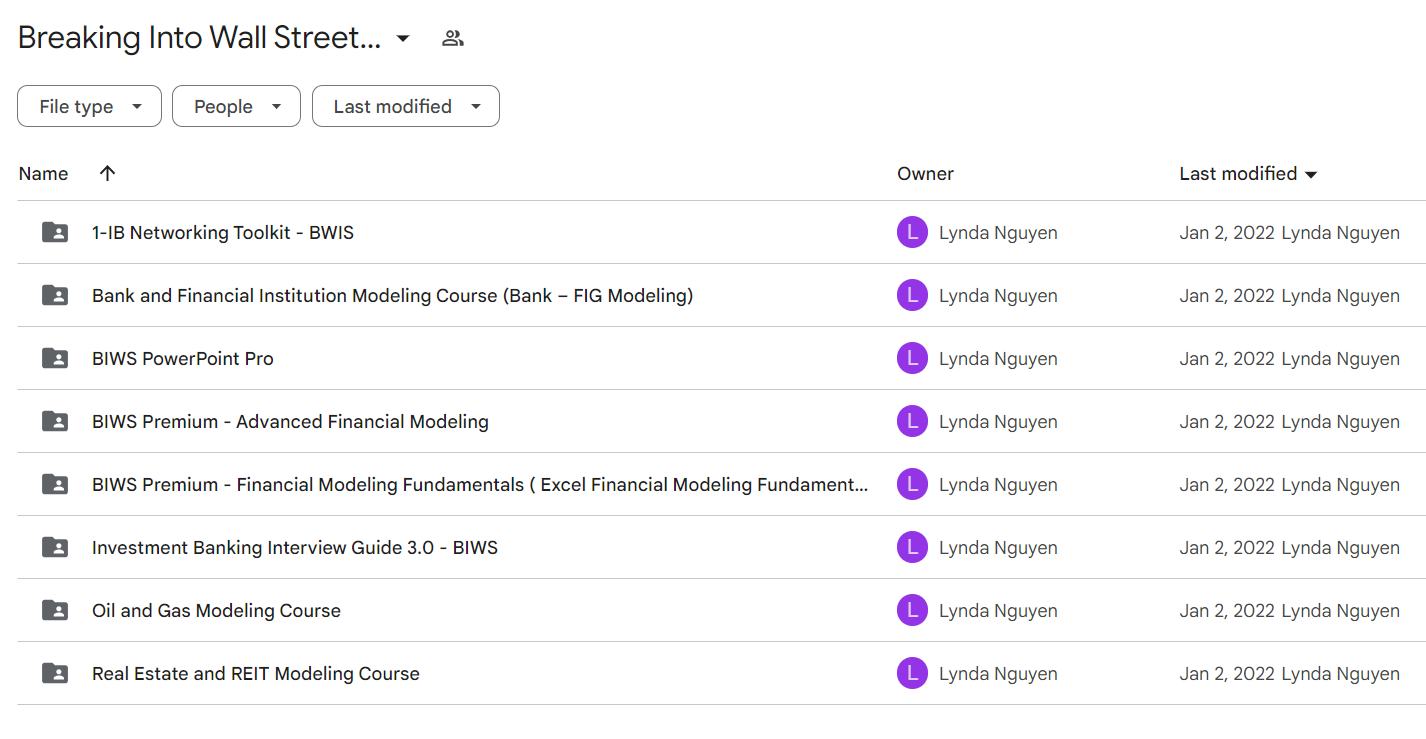
Task: Sort by the Name column header
Action: click(43, 173)
